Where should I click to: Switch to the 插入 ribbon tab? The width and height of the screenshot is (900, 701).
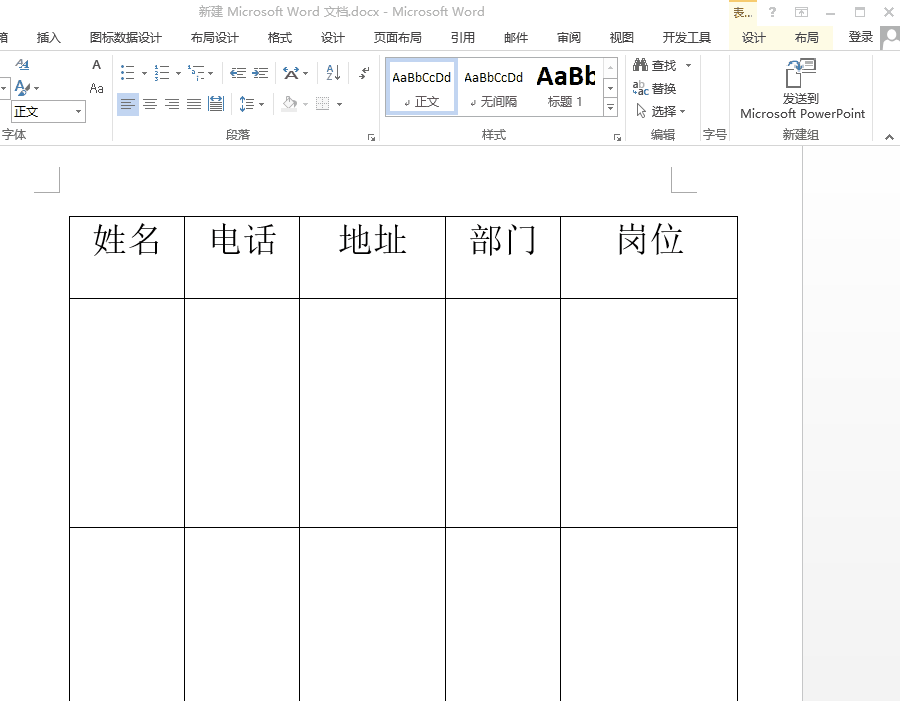pos(49,35)
